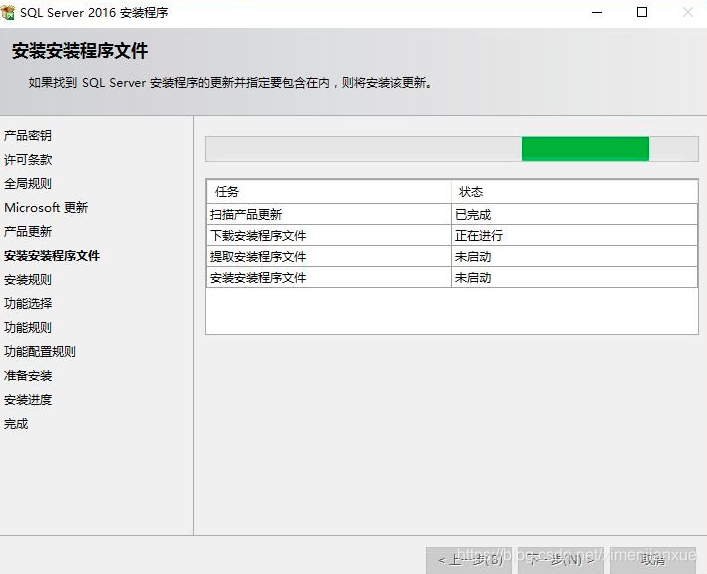The width and height of the screenshot is (707, 574).
Task: Click the 状态 column header
Action: point(574,192)
